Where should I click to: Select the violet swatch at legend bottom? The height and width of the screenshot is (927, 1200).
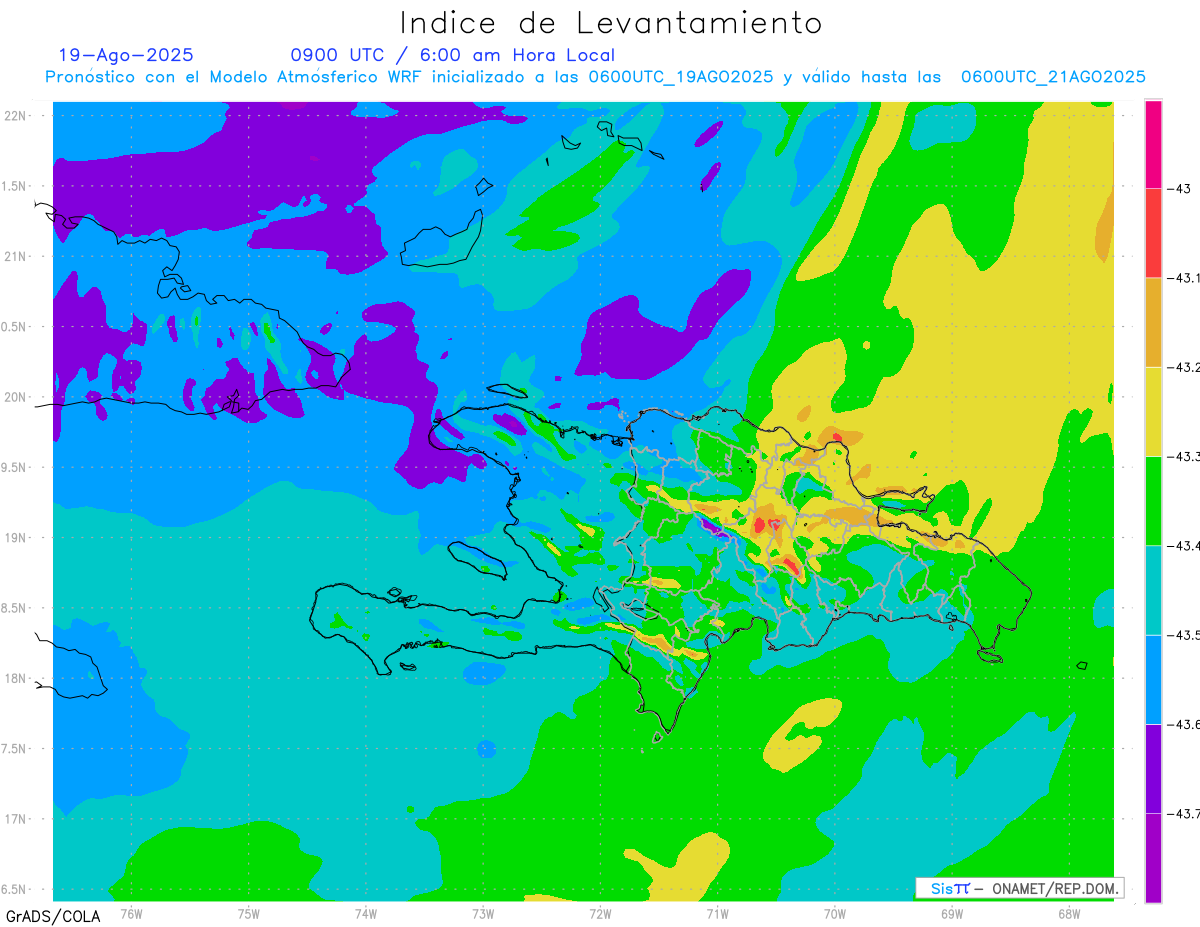point(1153,857)
